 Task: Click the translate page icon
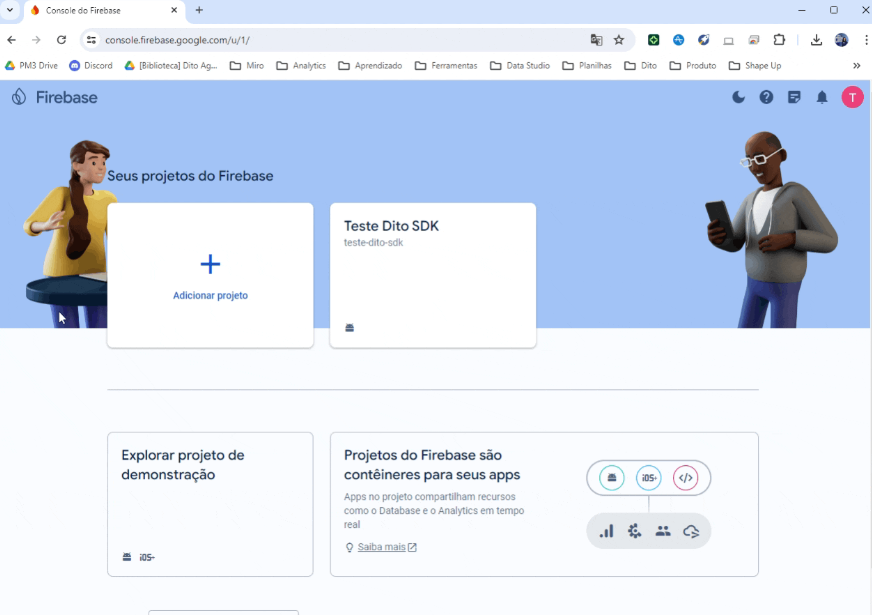(x=596, y=40)
